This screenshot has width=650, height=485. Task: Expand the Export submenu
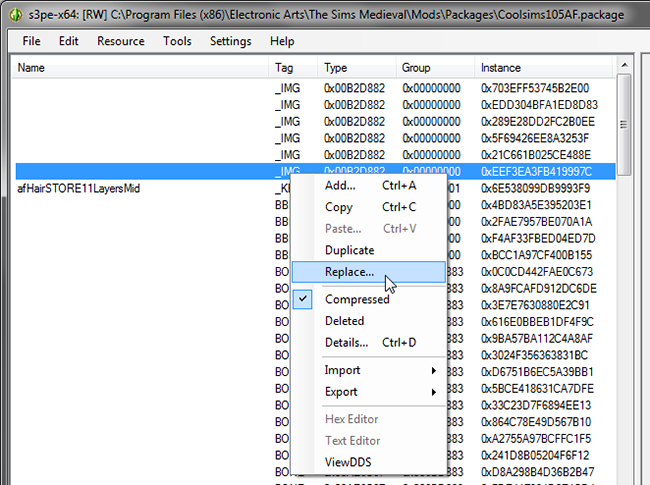point(342,392)
